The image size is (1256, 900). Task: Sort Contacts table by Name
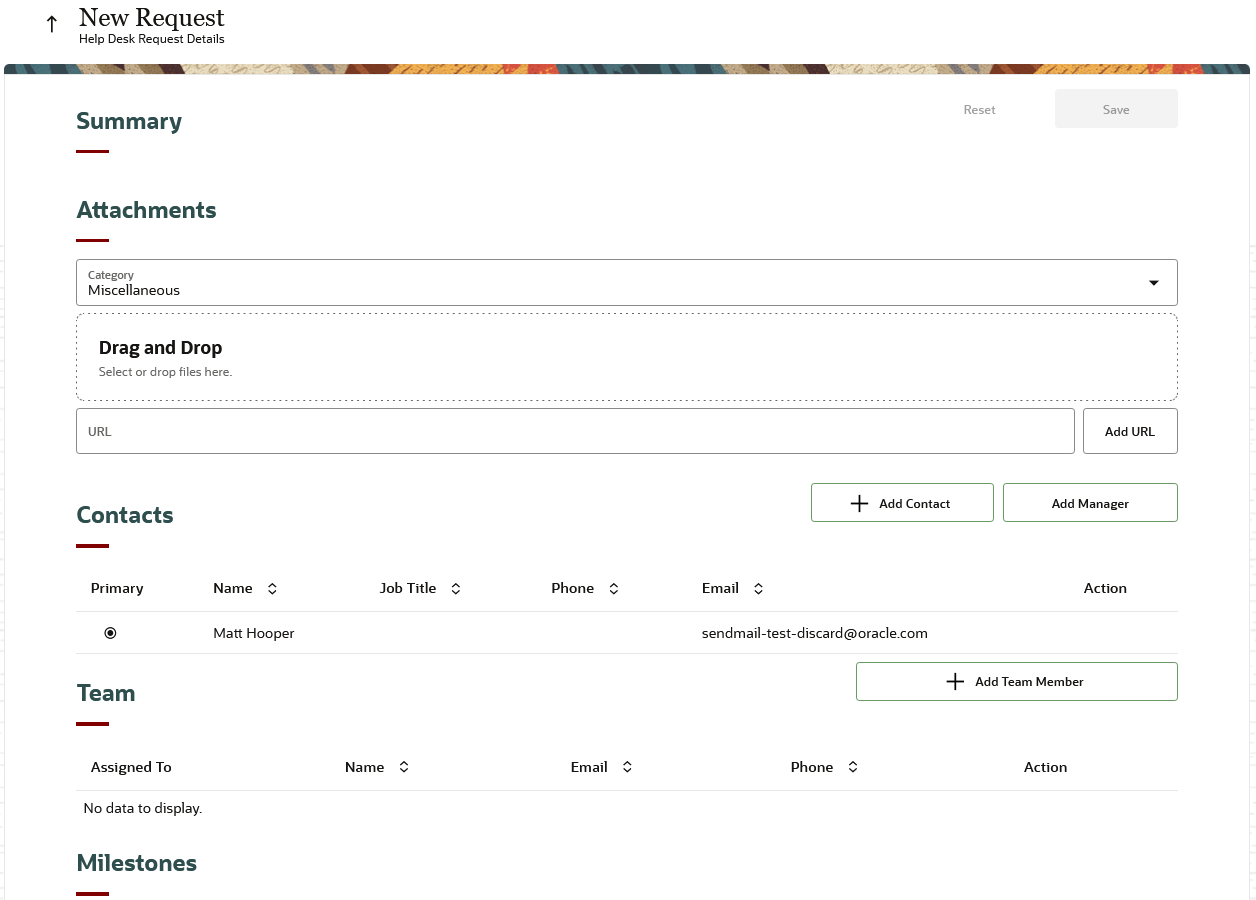(x=272, y=589)
